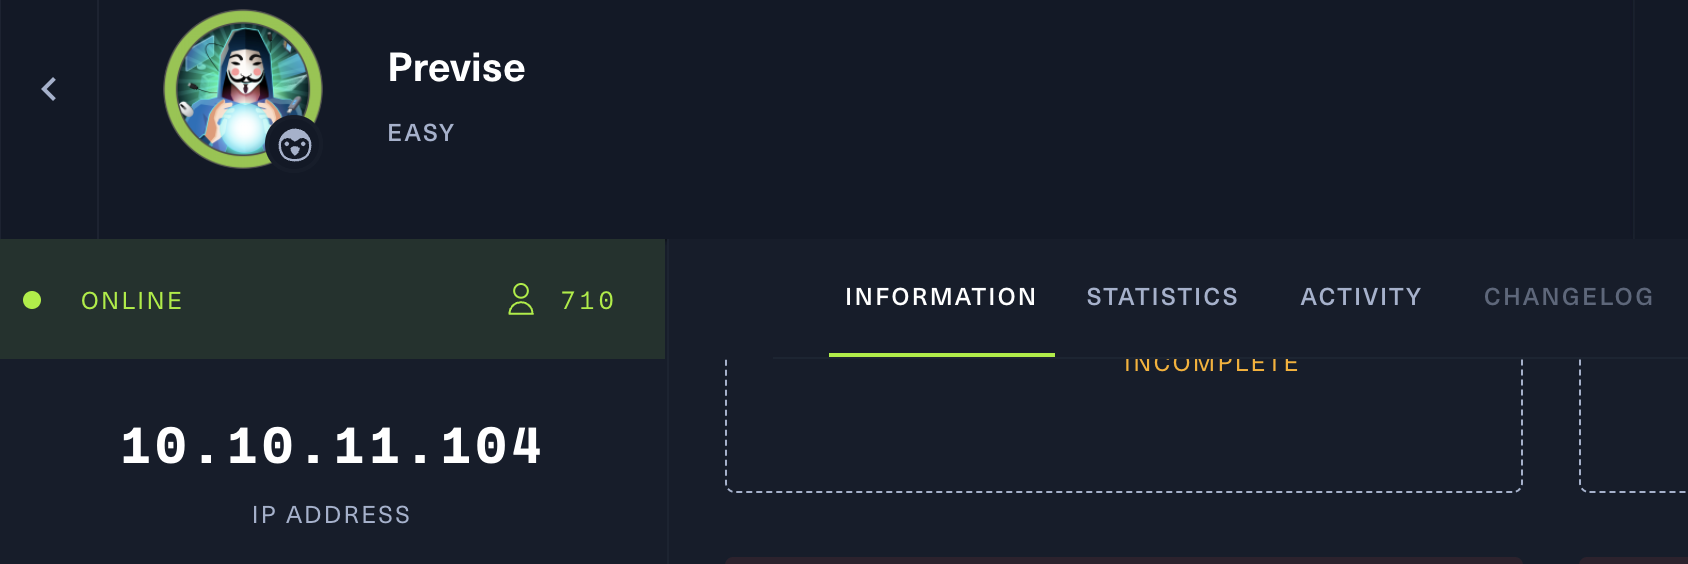Click the back chevron arrow
The image size is (1688, 564).
(x=49, y=89)
